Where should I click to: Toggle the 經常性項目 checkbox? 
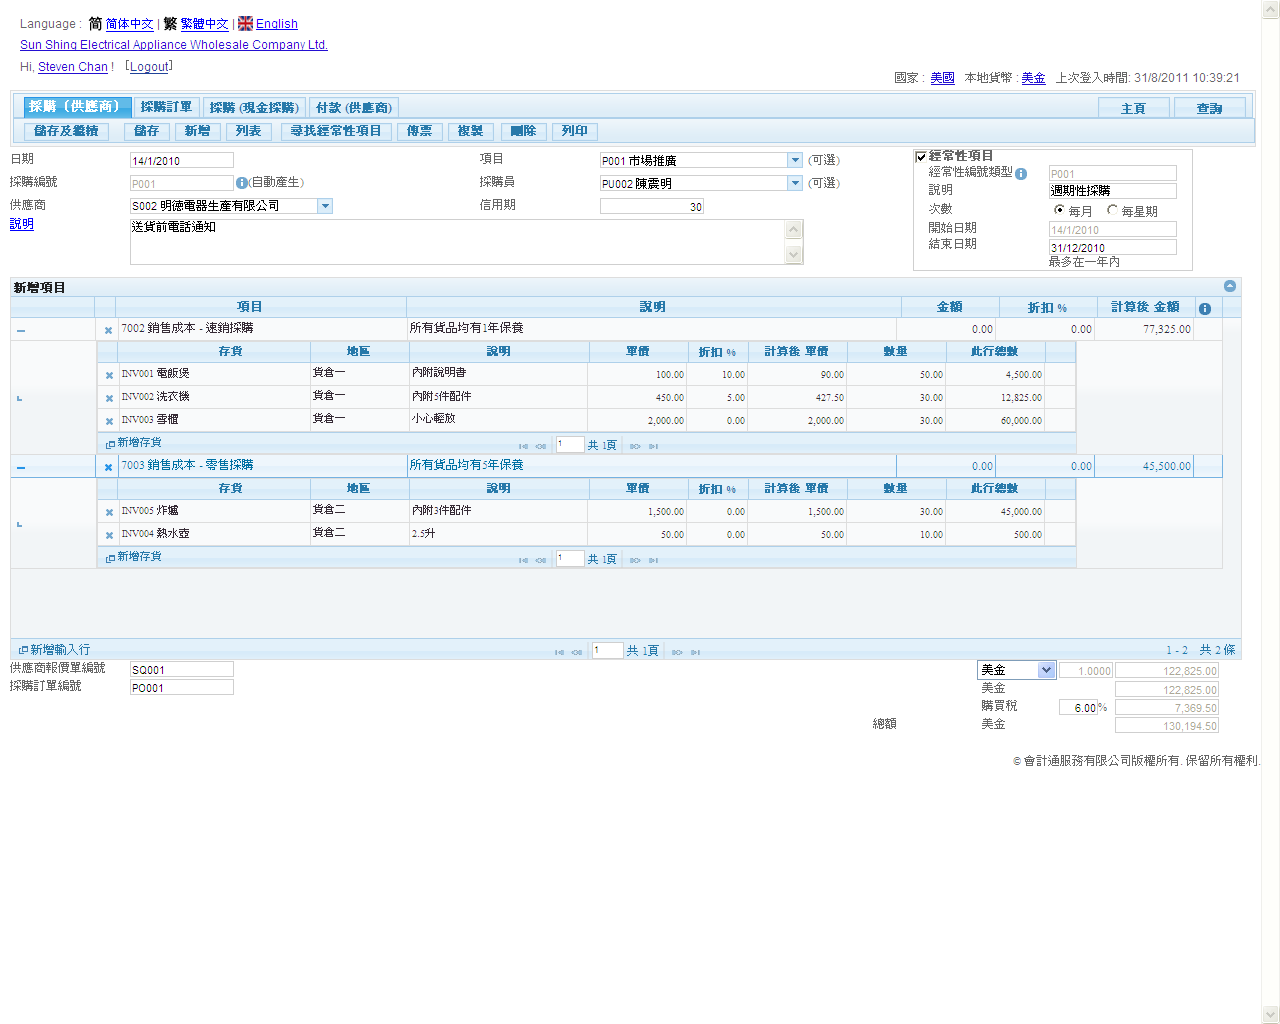coord(921,157)
